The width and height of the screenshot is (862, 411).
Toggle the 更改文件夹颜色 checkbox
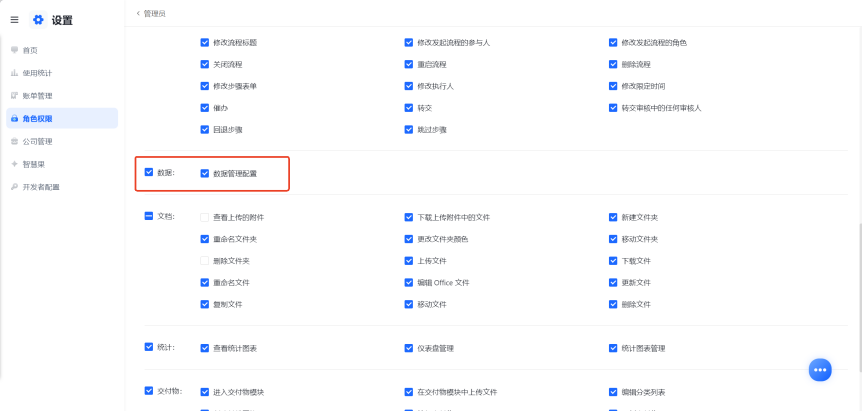click(x=408, y=239)
